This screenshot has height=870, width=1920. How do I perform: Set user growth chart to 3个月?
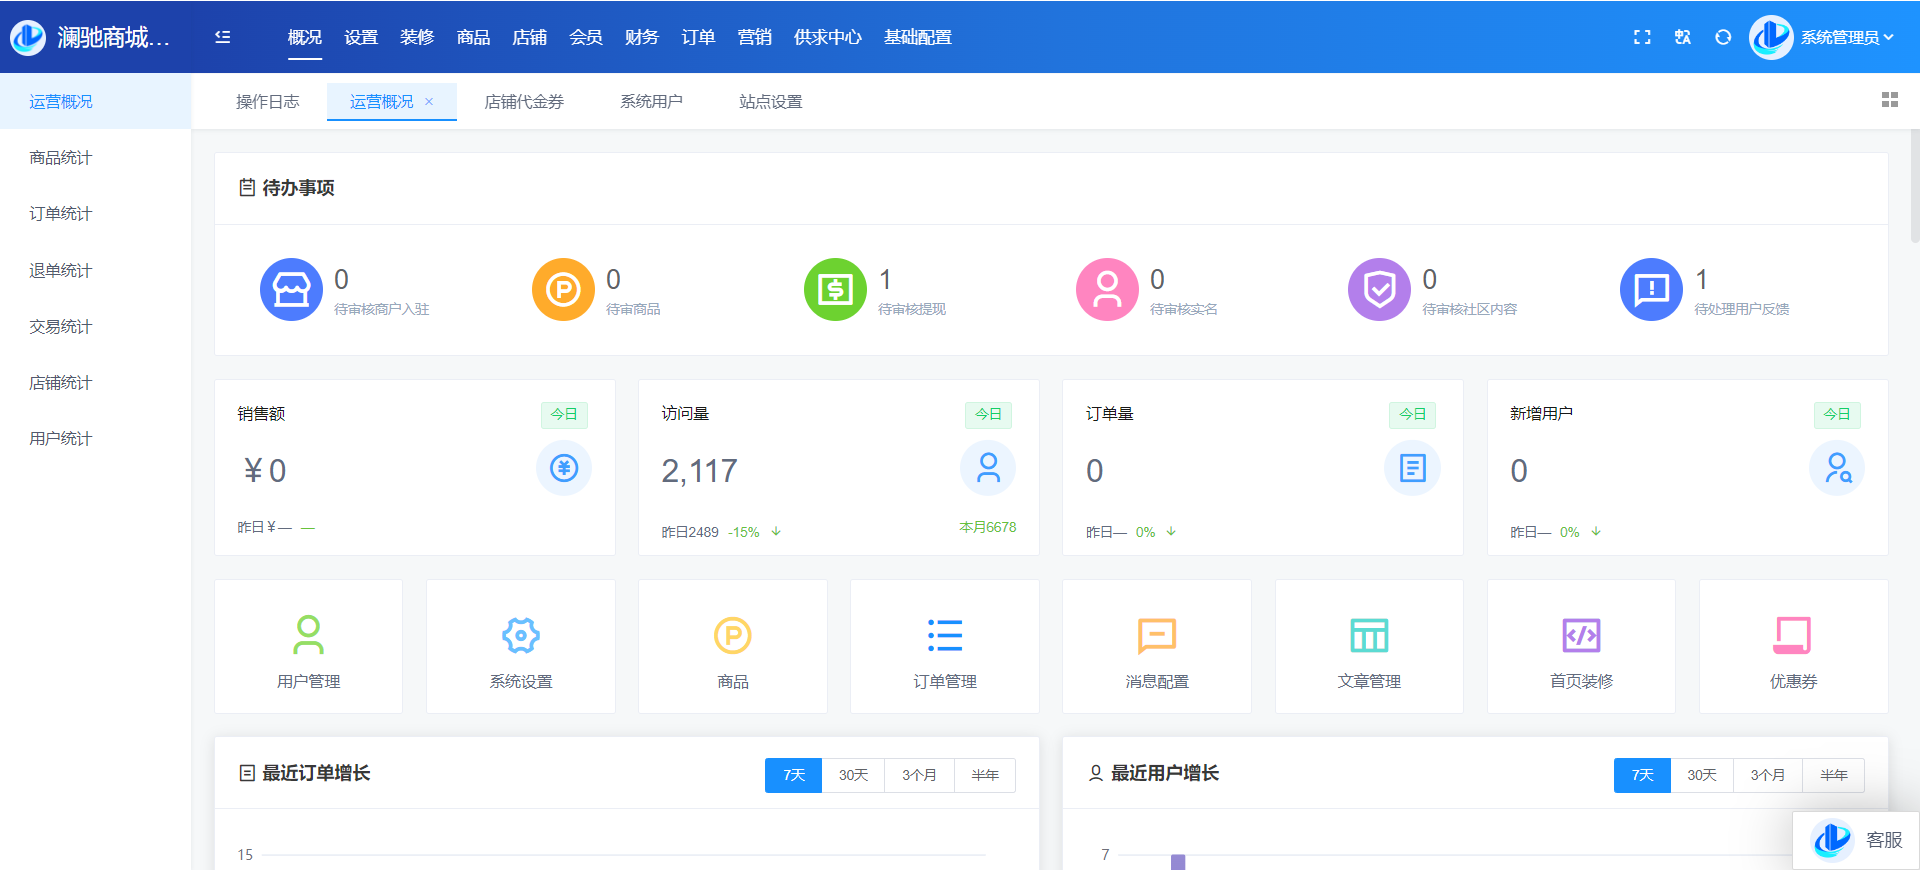tap(1767, 775)
